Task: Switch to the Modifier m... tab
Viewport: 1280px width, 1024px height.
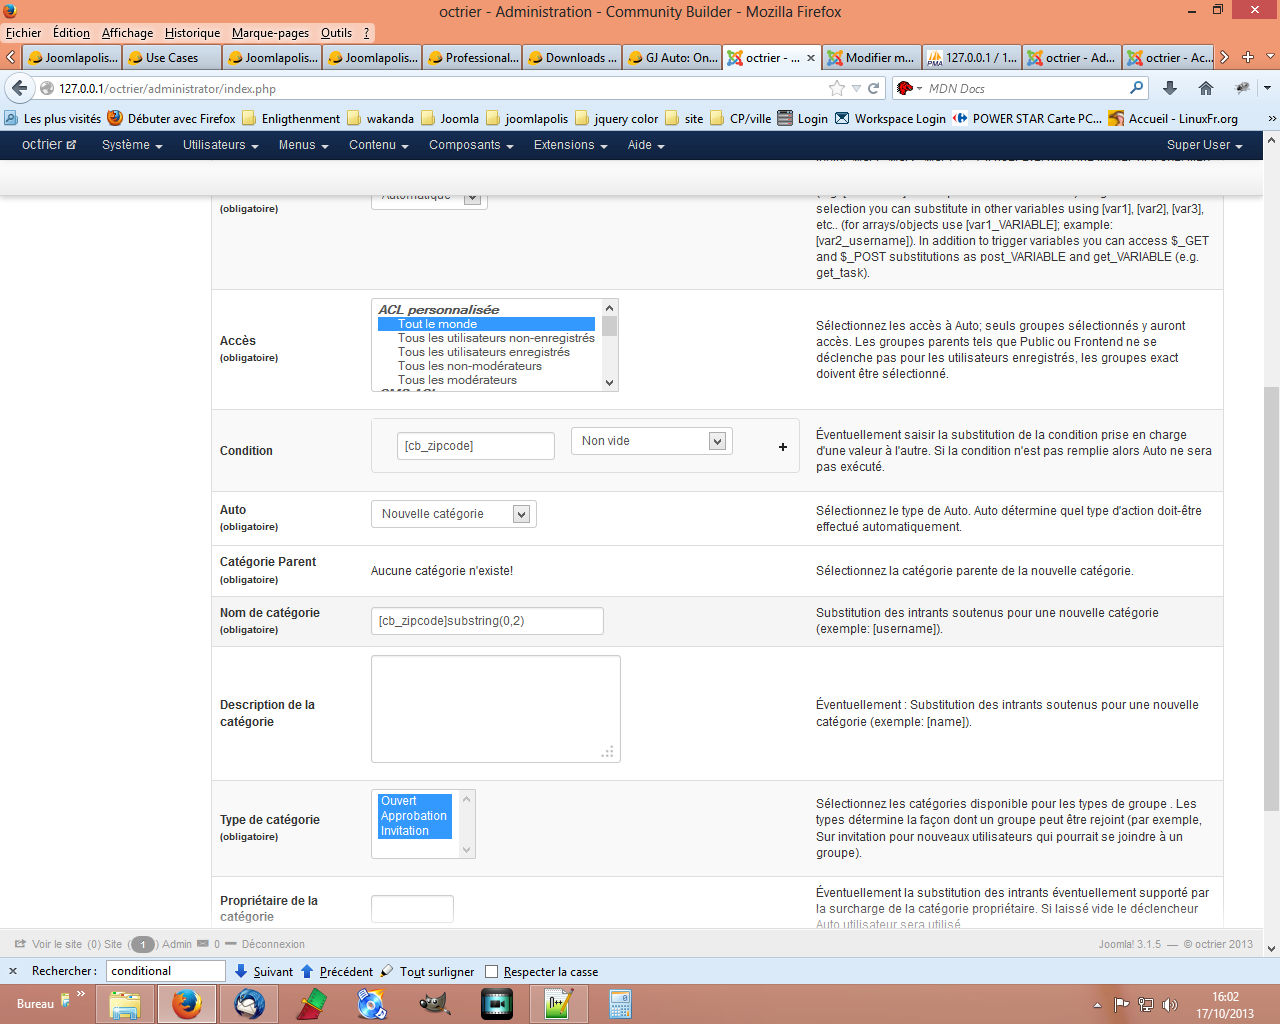Action: pos(871,57)
